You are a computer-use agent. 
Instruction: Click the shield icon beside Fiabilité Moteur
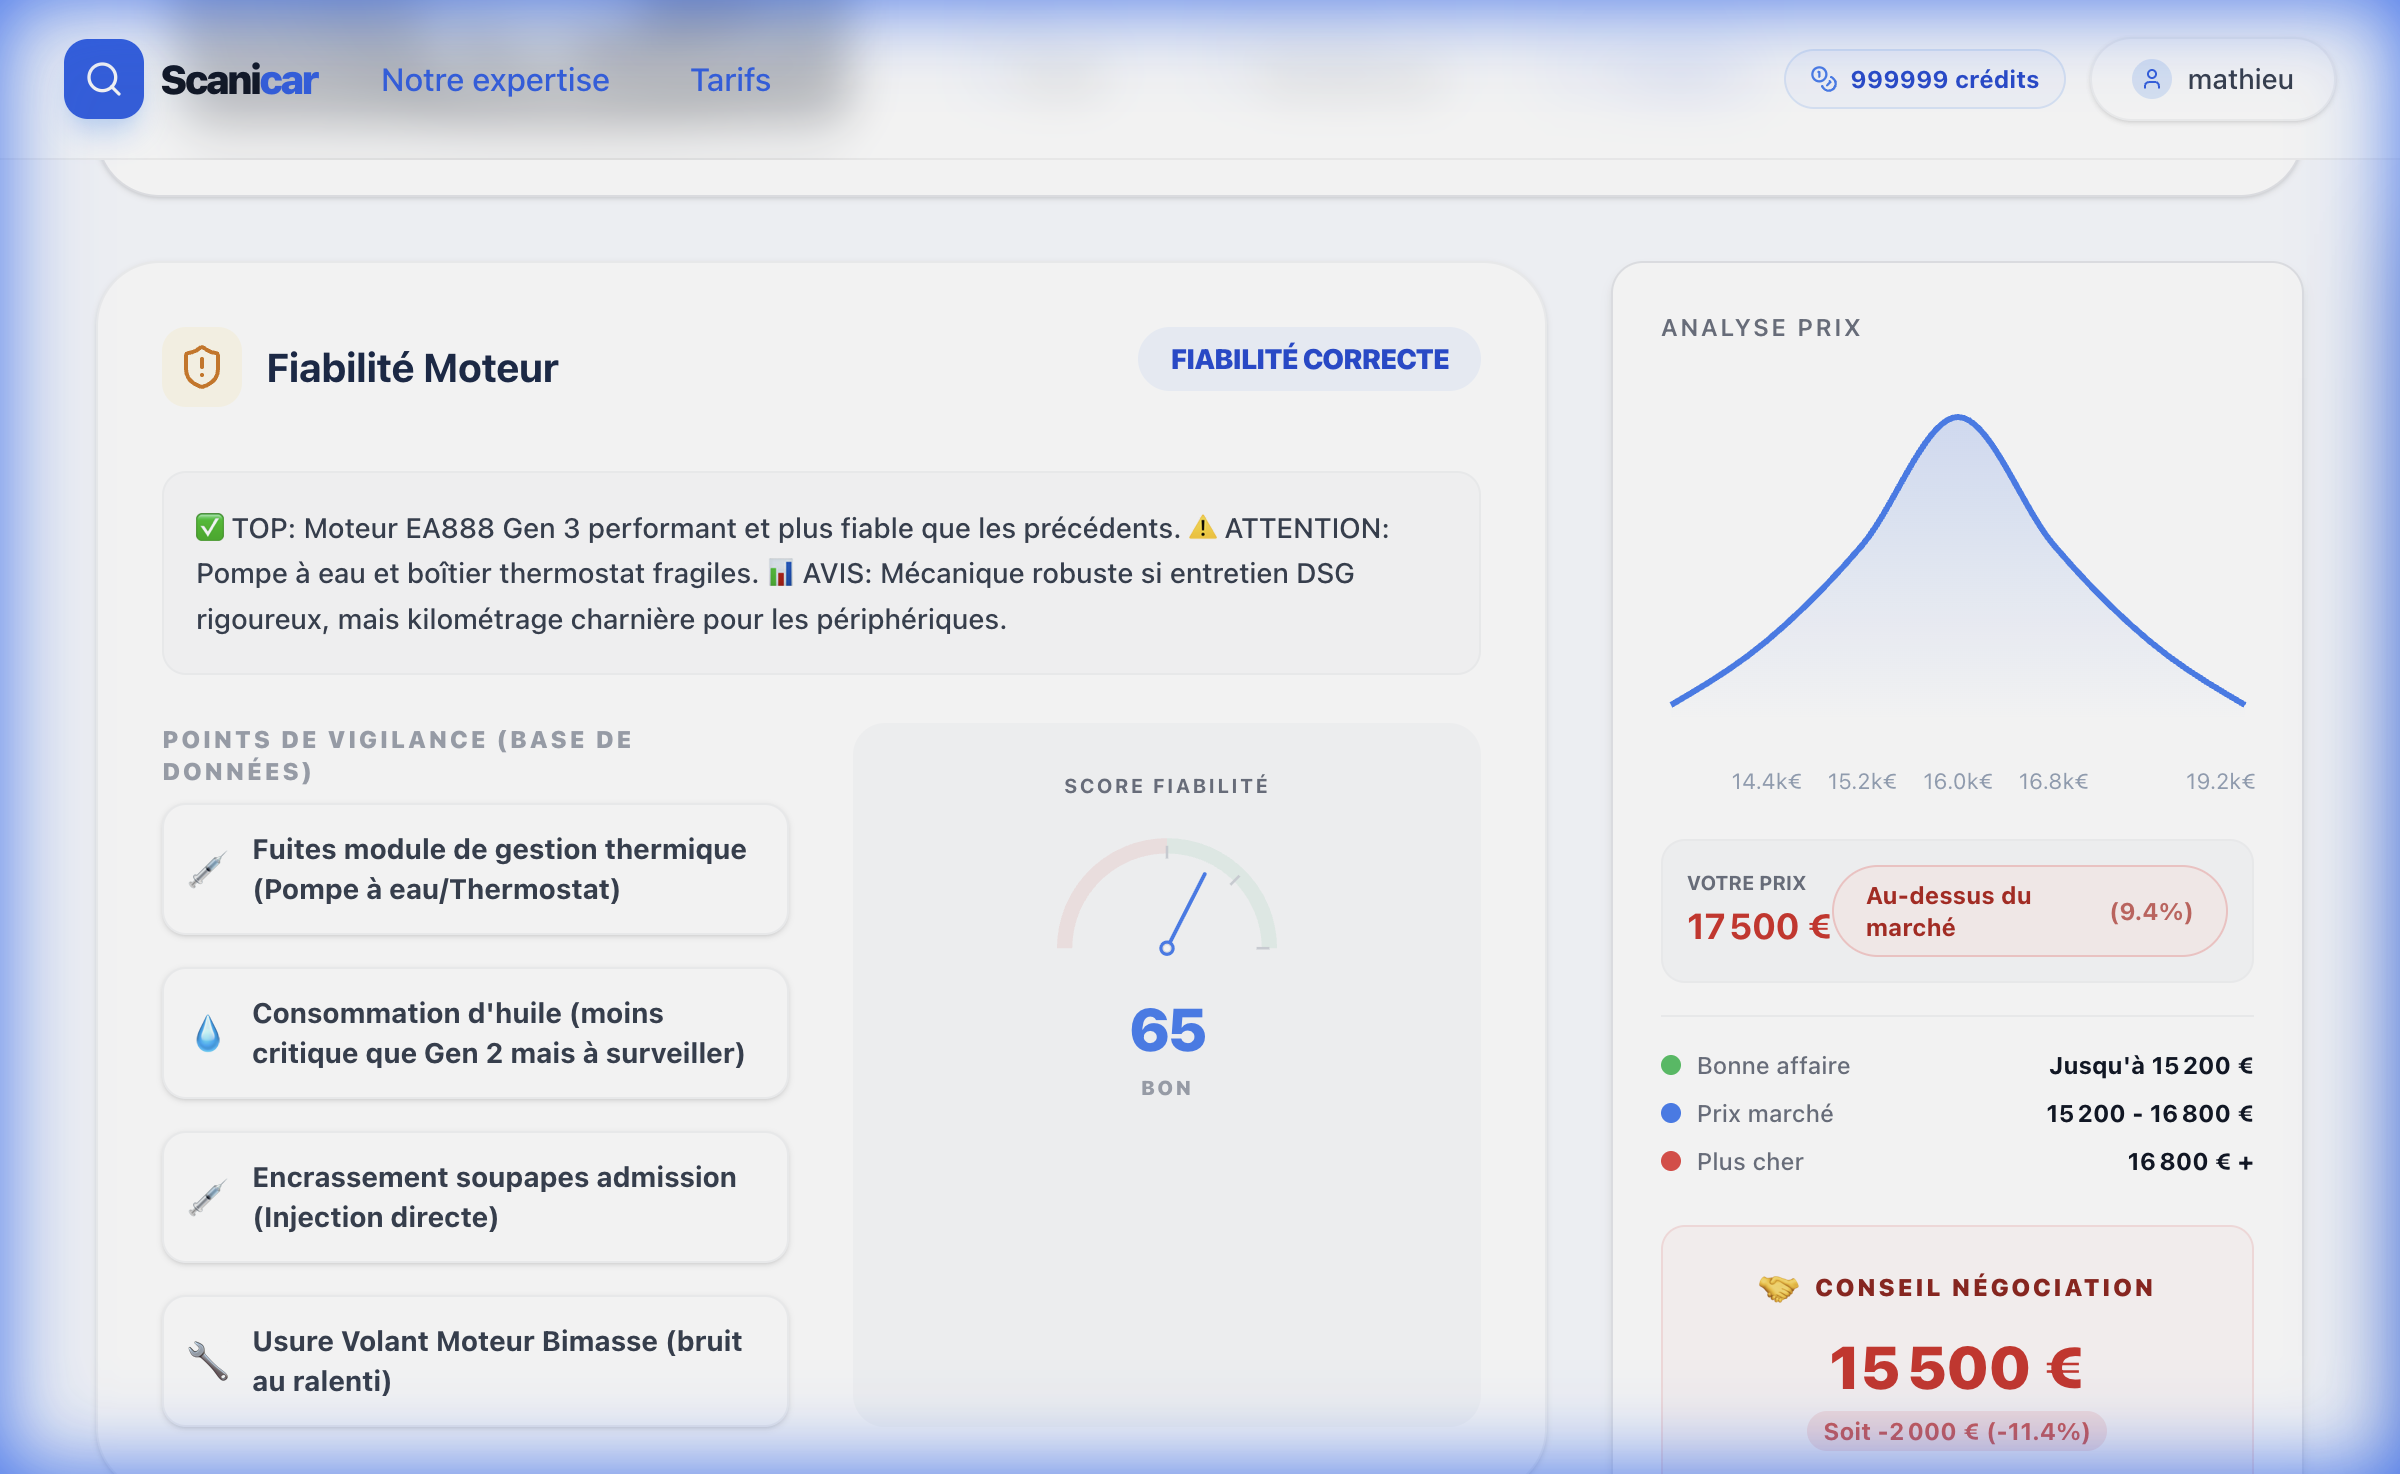click(x=202, y=367)
